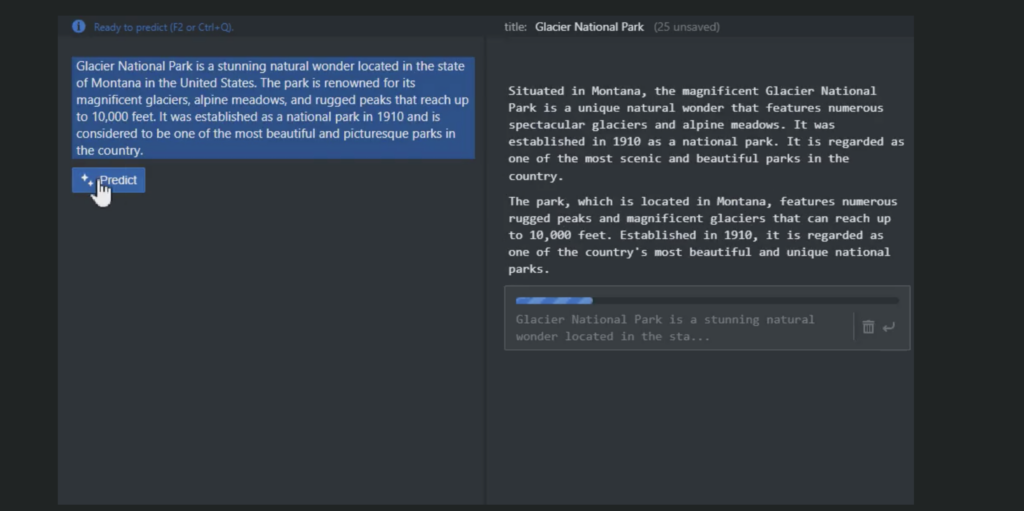Delete the pending prediction with trash icon
This screenshot has width=1024, height=511.
point(868,327)
